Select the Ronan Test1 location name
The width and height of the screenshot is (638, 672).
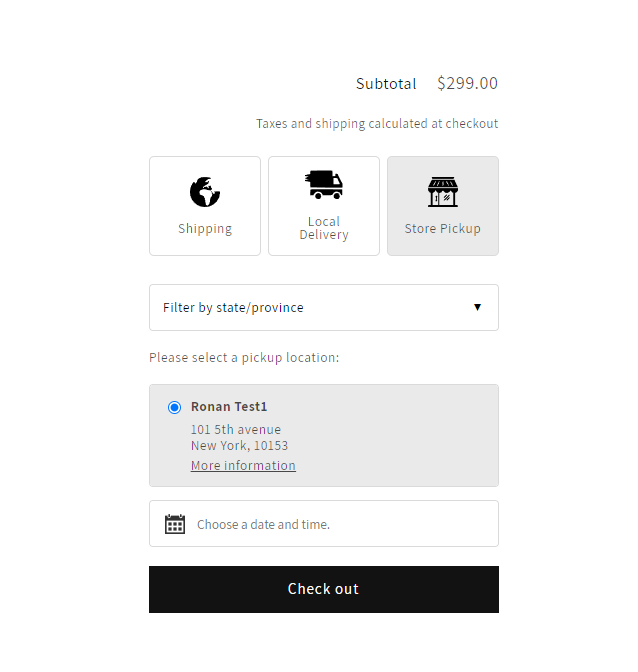click(229, 407)
